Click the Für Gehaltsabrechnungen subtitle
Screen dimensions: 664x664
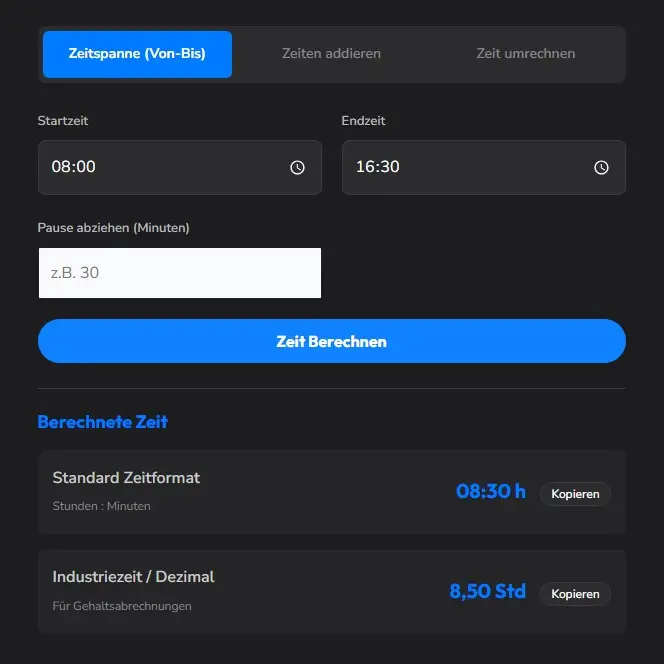pos(121,606)
